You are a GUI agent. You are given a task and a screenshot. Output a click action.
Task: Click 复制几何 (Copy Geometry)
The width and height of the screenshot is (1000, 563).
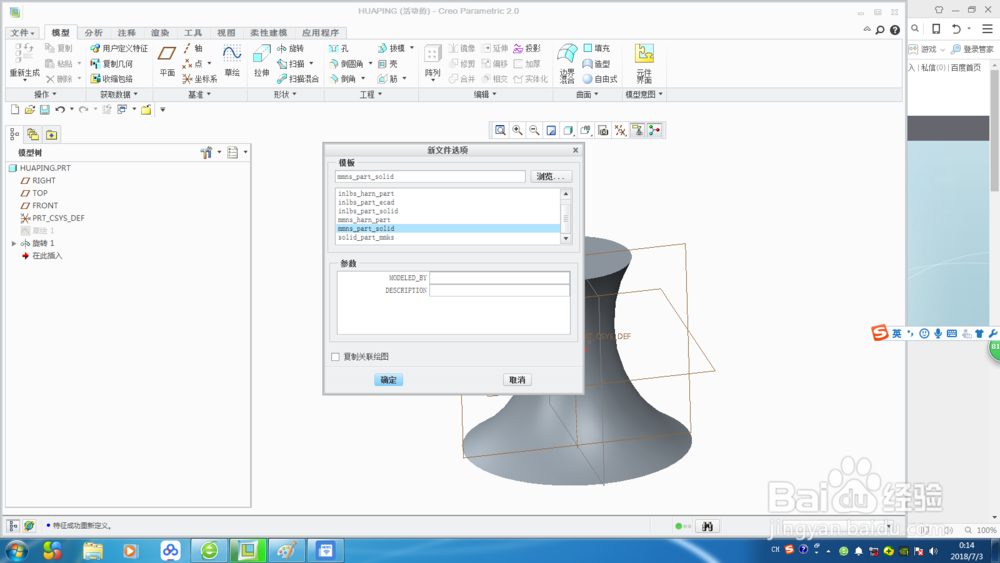tap(112, 64)
